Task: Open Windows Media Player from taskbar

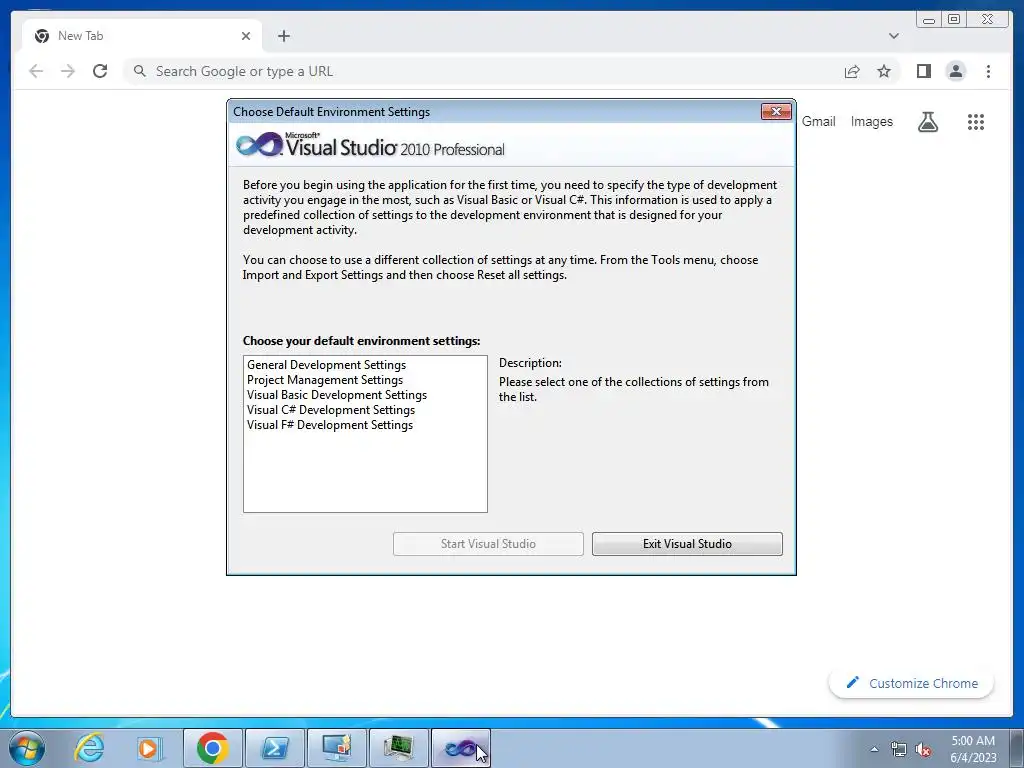Action: (x=149, y=748)
